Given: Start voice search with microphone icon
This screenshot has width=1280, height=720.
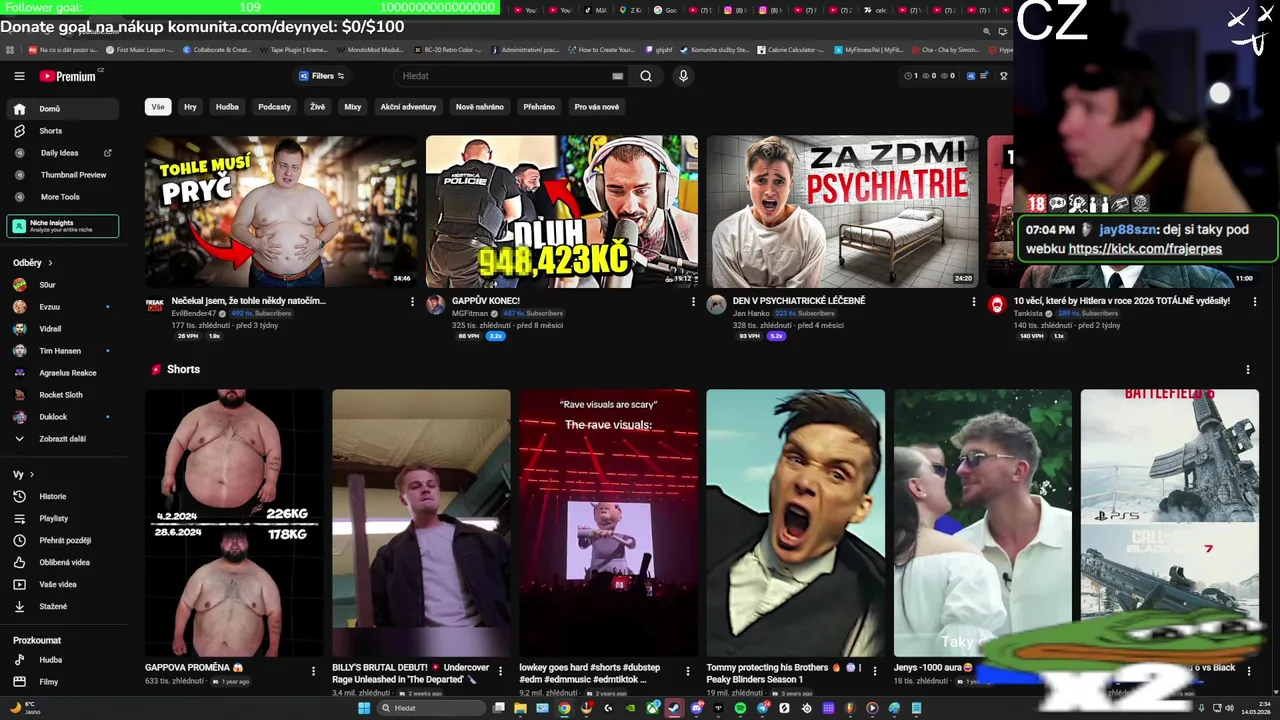Looking at the screenshot, I should [x=683, y=76].
